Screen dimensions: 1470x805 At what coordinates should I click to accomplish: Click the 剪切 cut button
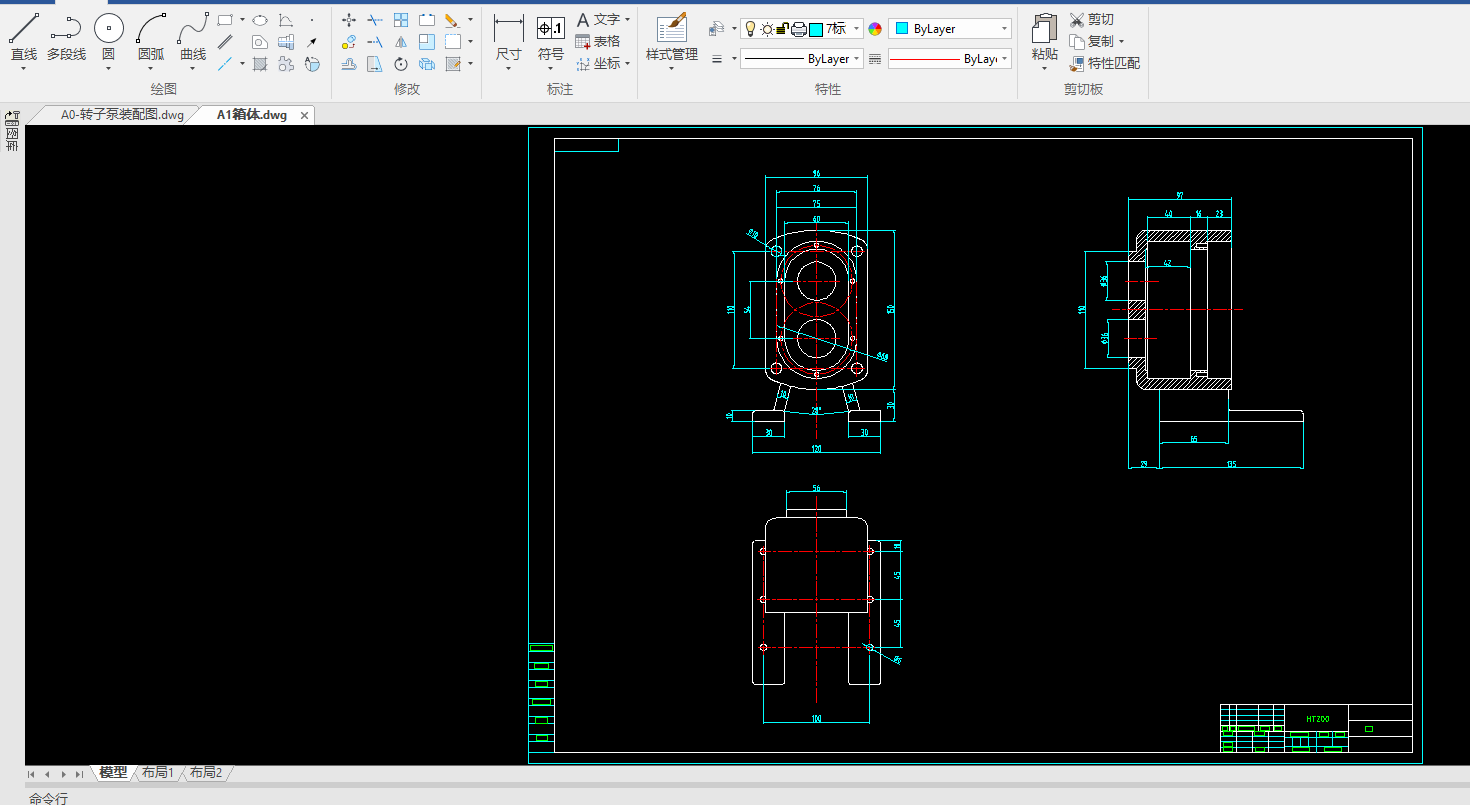pyautogui.click(x=1091, y=19)
